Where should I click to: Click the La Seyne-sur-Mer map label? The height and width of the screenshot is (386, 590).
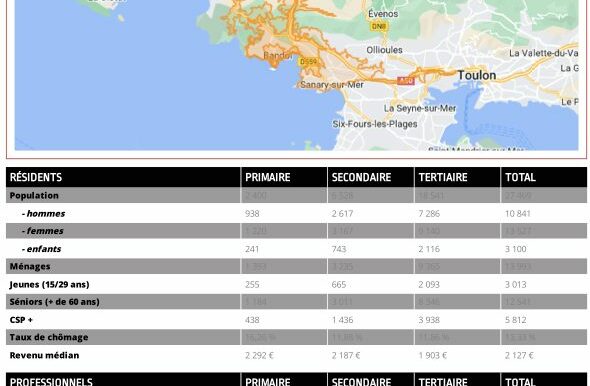pyautogui.click(x=420, y=108)
